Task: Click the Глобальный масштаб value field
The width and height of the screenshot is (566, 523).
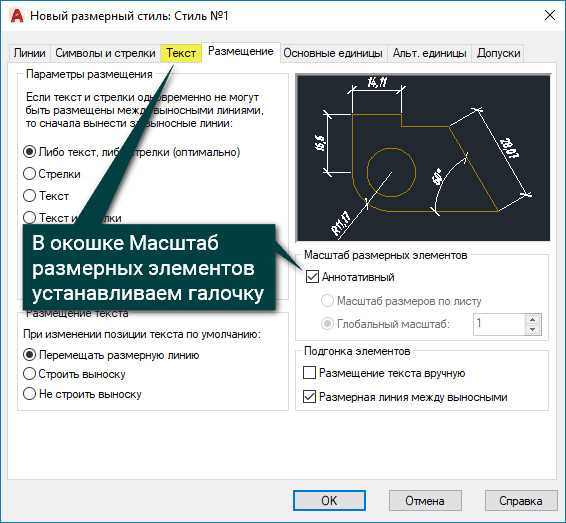Action: click(500, 324)
